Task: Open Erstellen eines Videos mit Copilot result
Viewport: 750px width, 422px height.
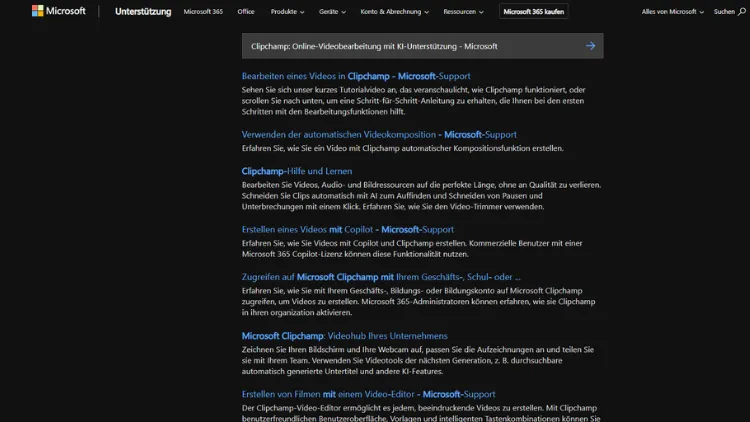Action: click(x=348, y=229)
